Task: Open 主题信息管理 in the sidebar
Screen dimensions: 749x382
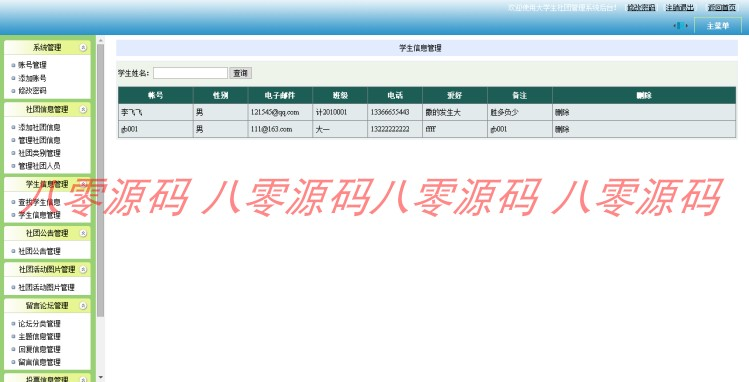Action: tap(39, 337)
